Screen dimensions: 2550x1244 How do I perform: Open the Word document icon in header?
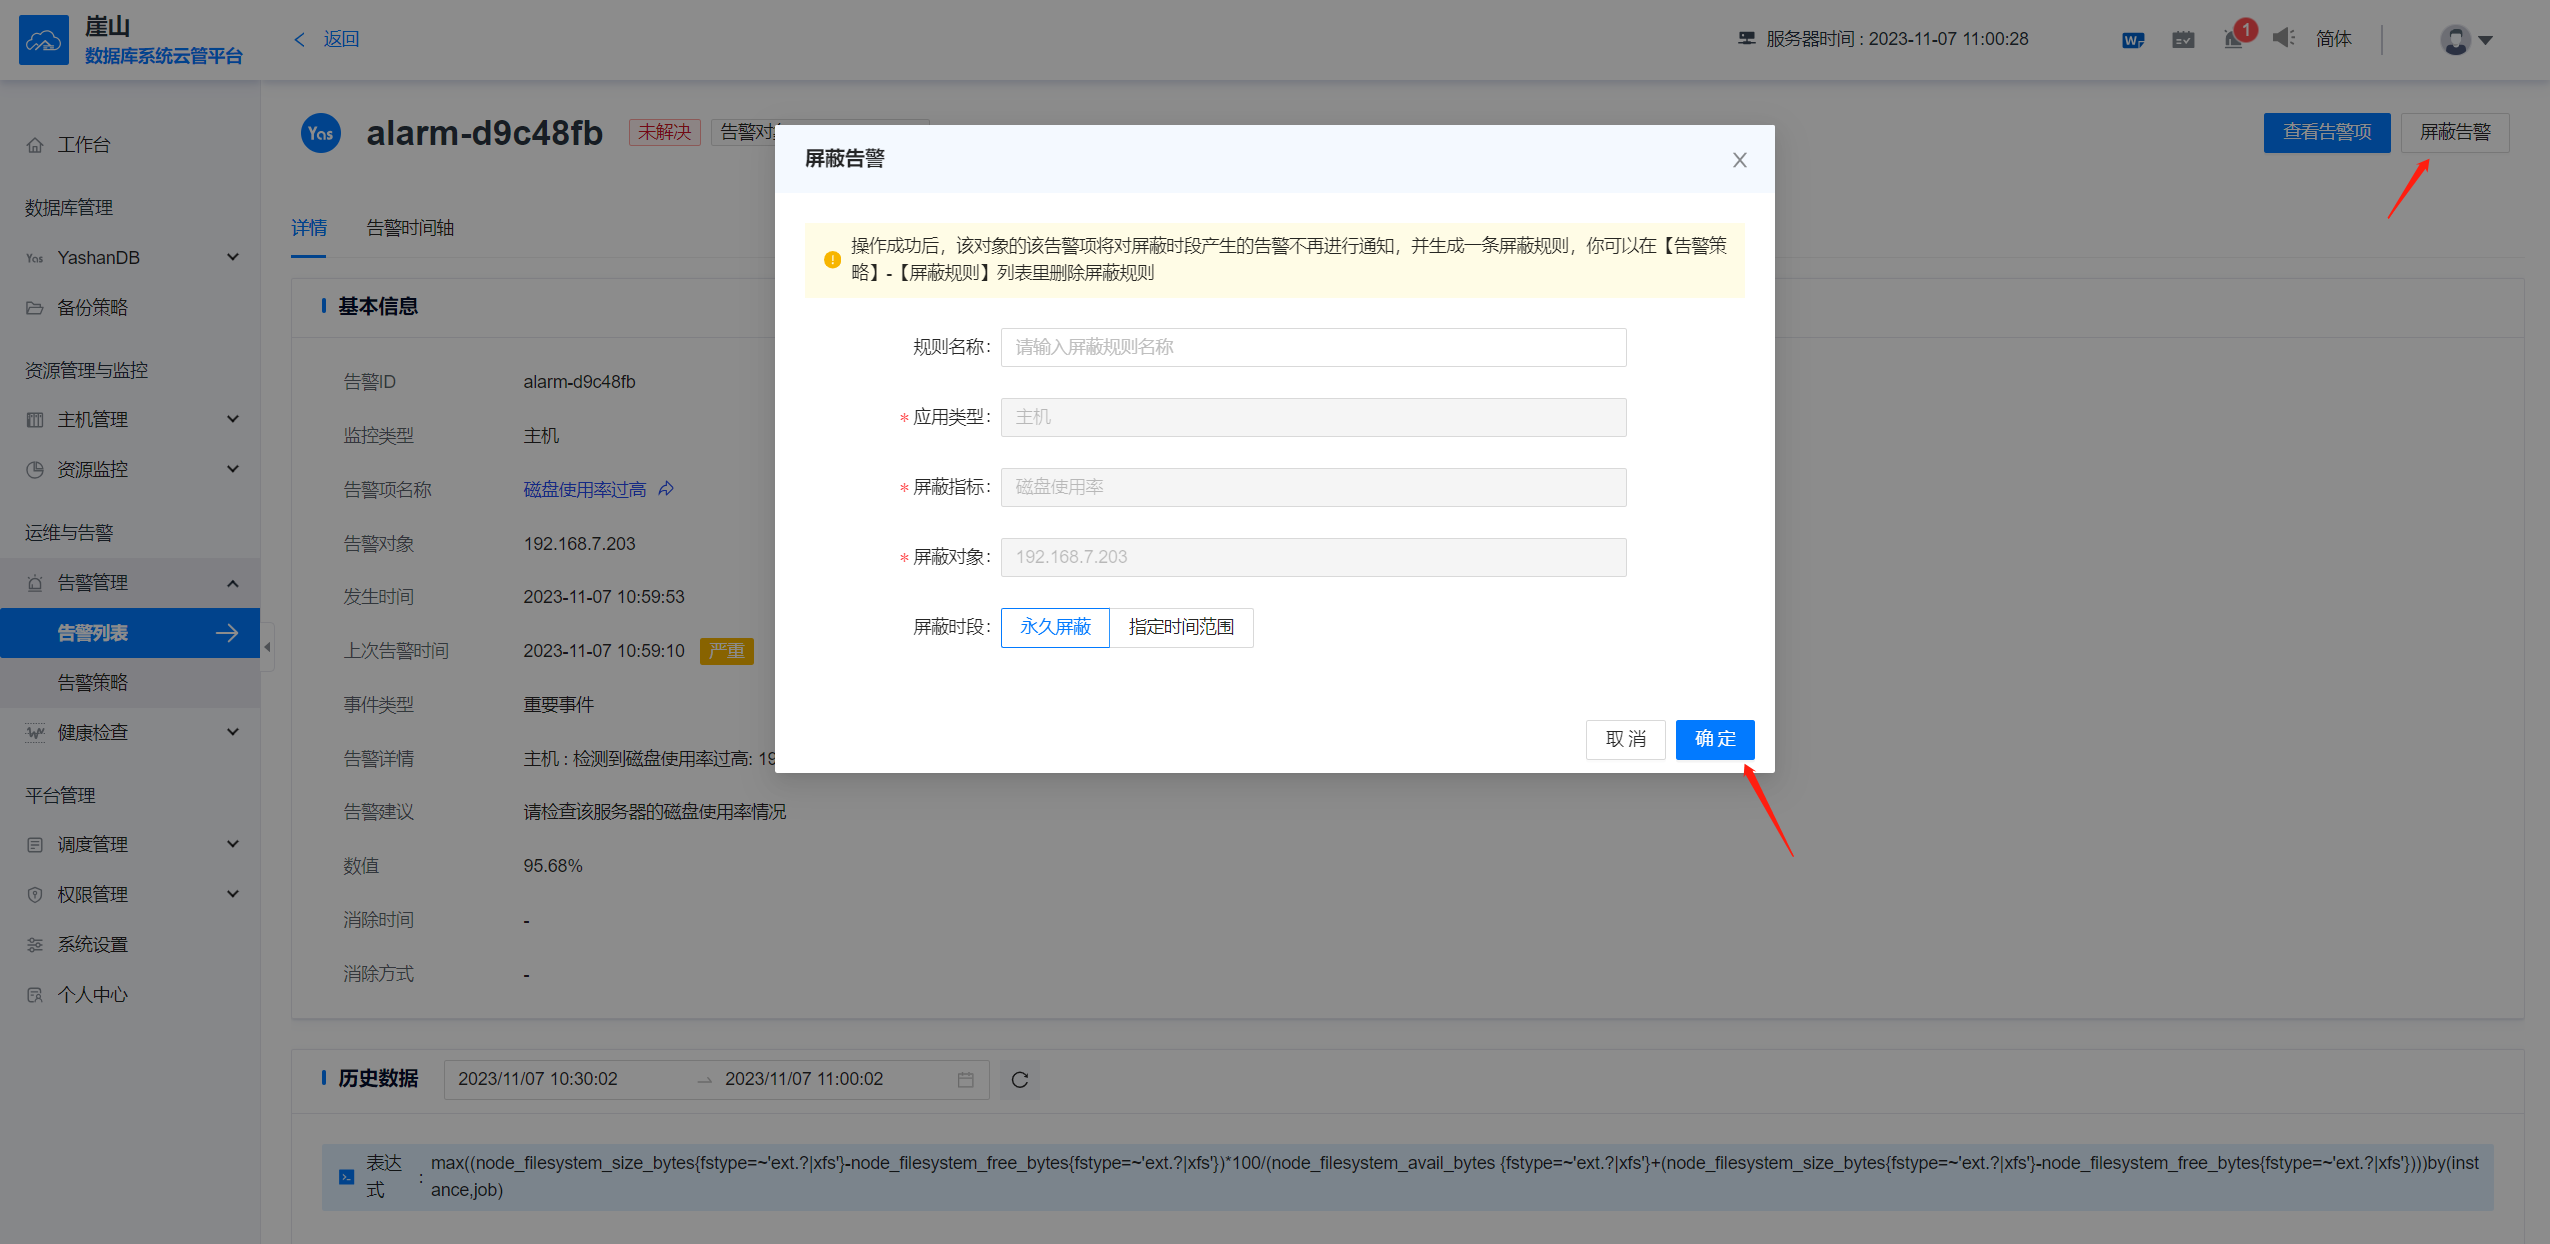[x=2131, y=39]
